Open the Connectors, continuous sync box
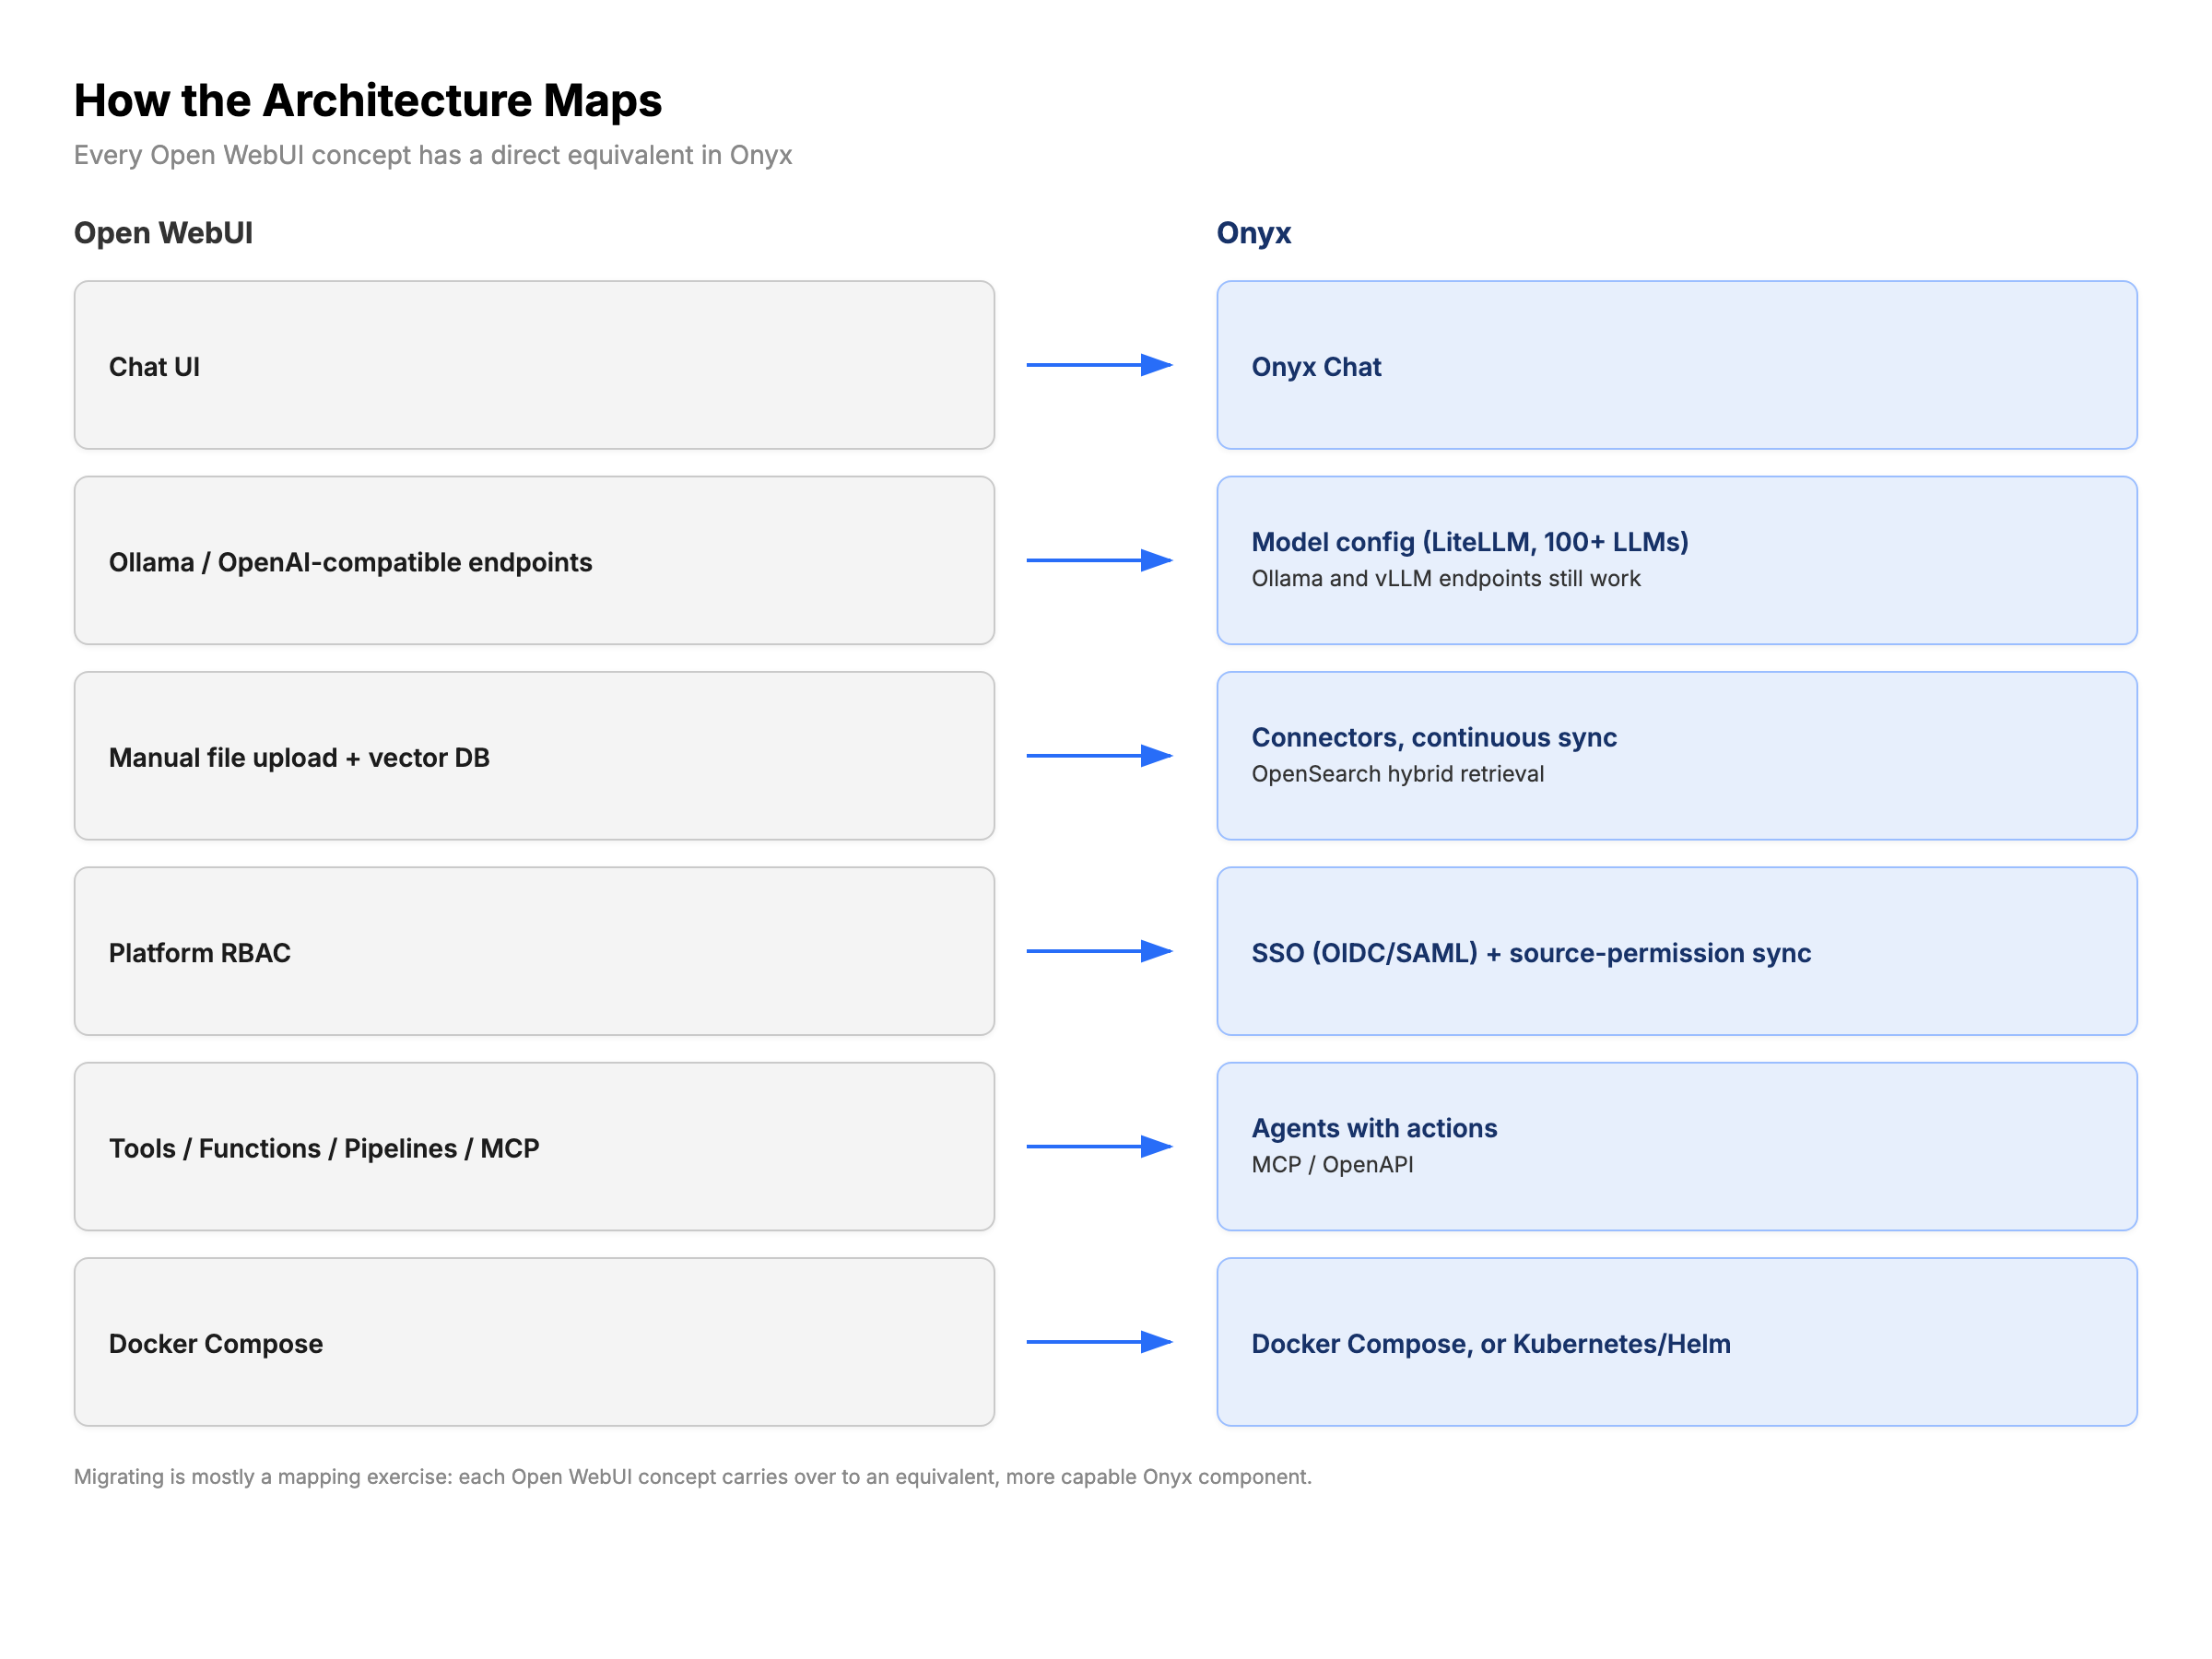 coord(1677,756)
